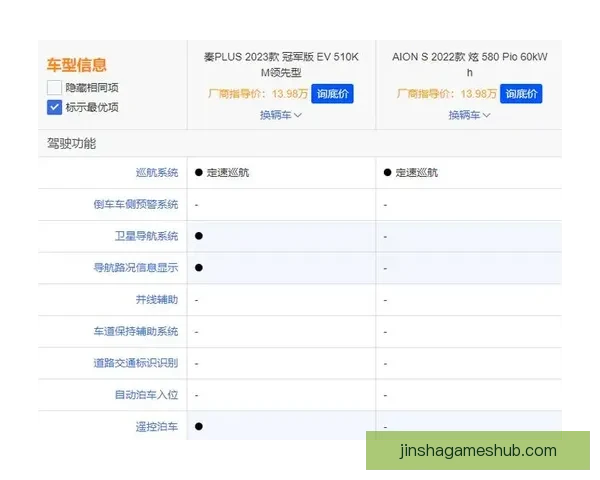This screenshot has width=600, height=480.
Task: Open the 自动泊车入位 link
Action: pyautogui.click(x=147, y=395)
